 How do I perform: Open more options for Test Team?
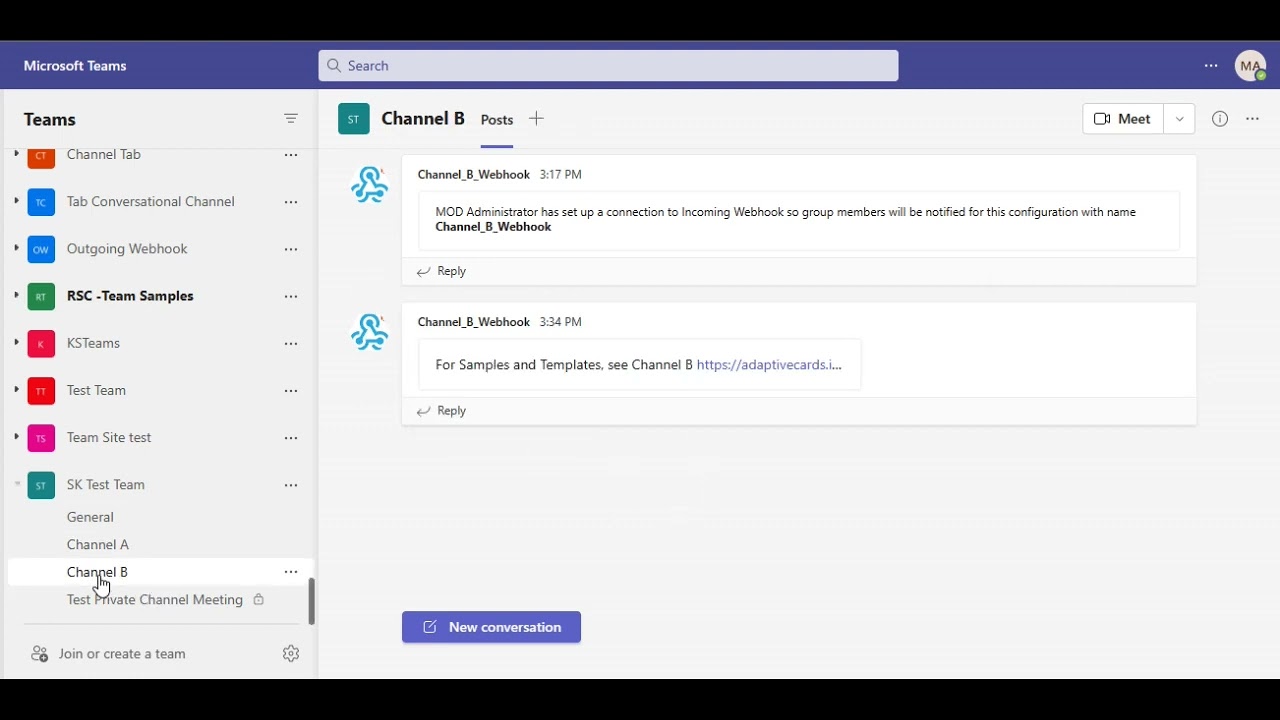(291, 390)
